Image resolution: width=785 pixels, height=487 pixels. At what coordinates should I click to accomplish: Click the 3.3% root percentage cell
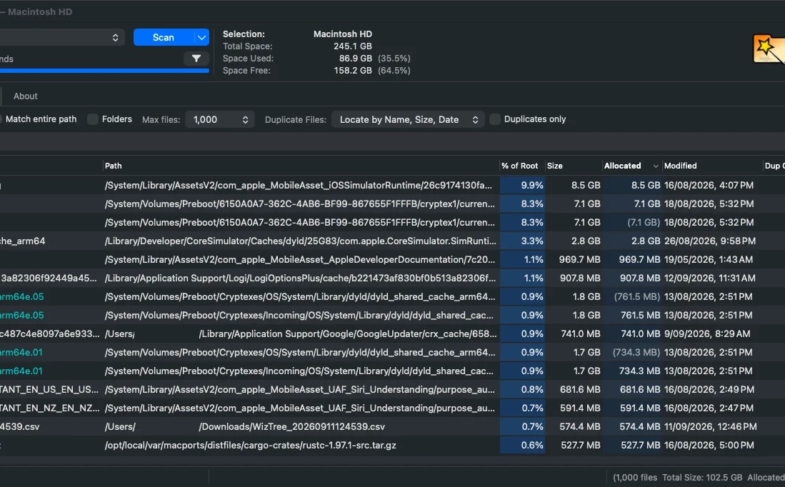click(522, 241)
